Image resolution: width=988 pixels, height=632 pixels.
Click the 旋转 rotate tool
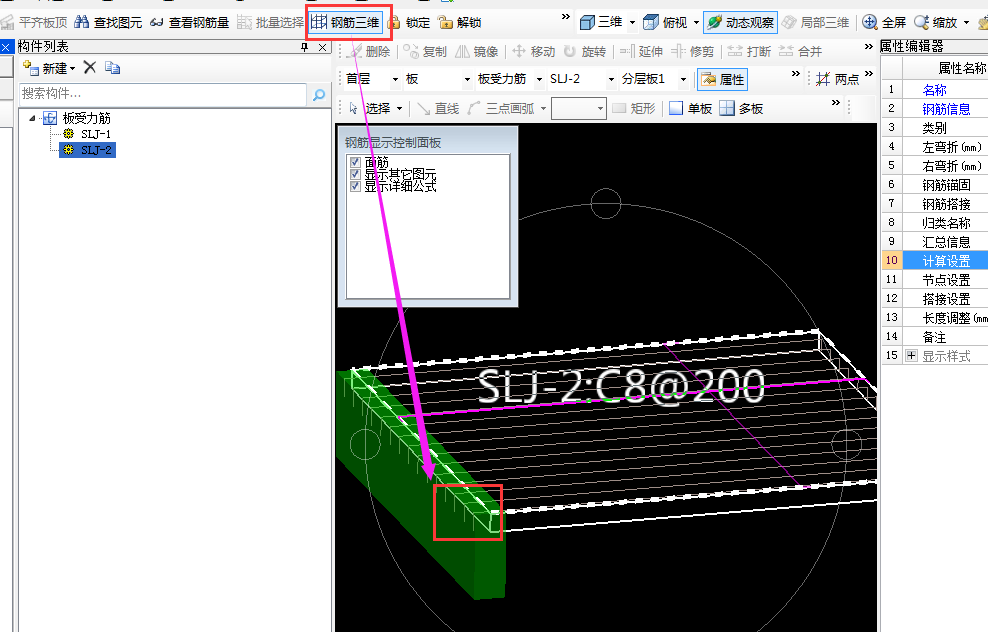[585, 52]
